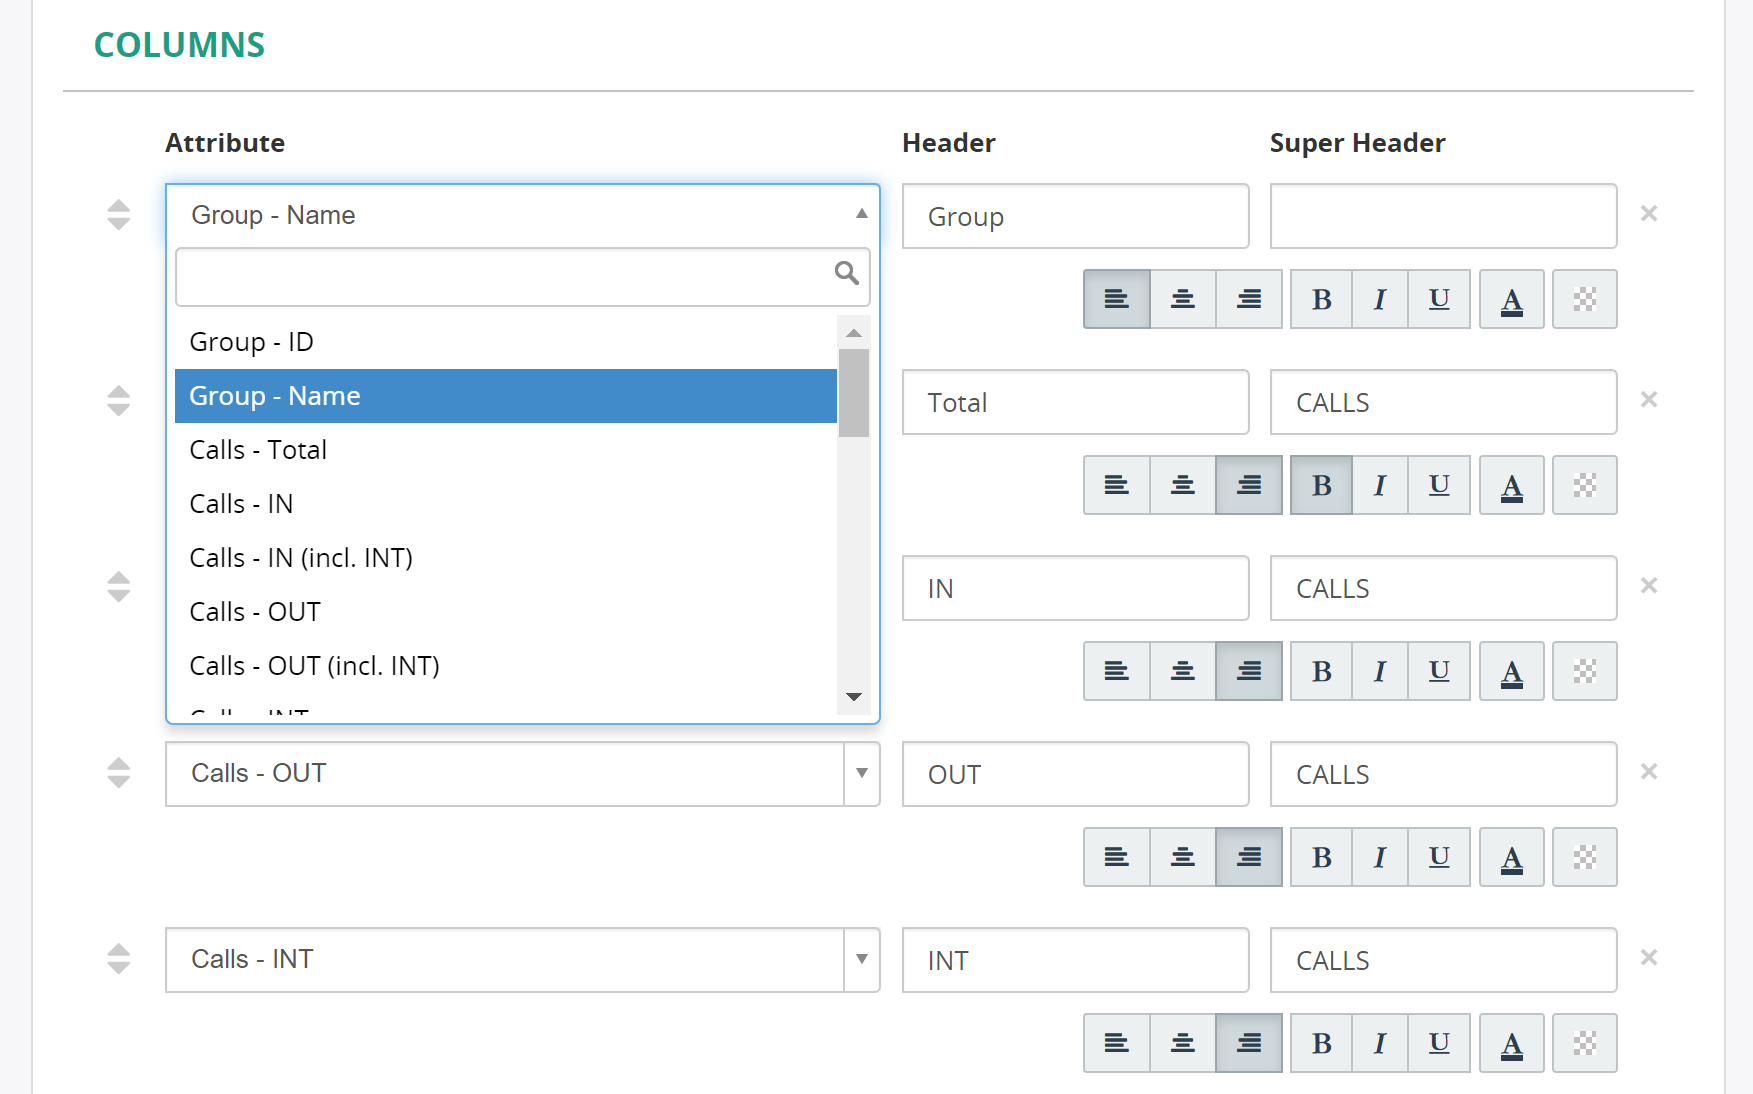Open text color picker for INT row
This screenshot has width=1753, height=1094.
1512,1043
